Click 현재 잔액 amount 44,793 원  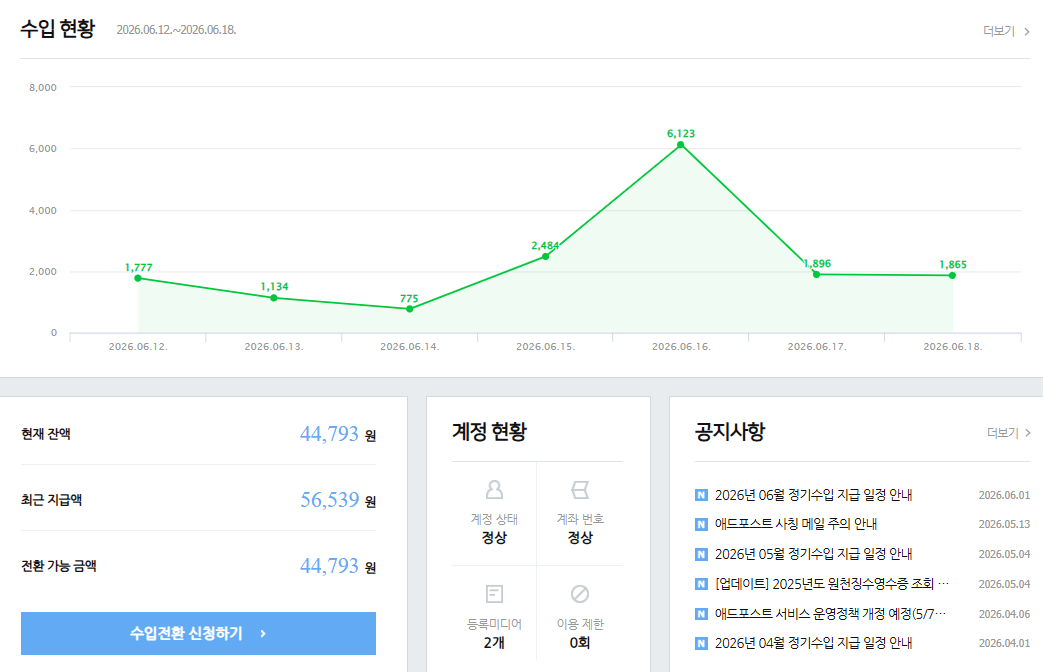click(x=338, y=434)
